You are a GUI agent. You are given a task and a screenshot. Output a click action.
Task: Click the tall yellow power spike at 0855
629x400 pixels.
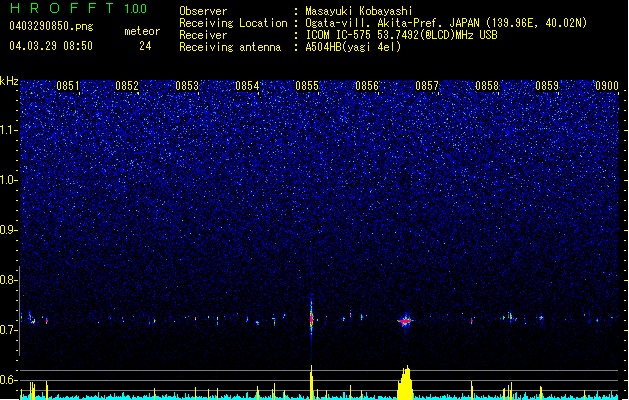coord(311,382)
